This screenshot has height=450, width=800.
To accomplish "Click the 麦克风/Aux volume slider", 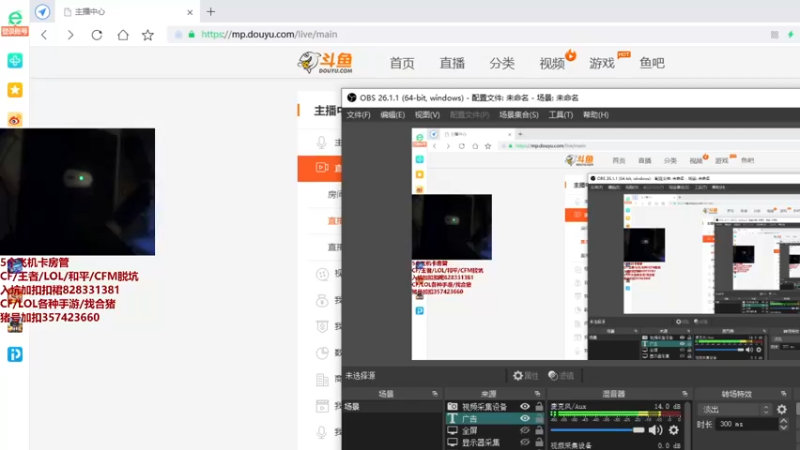I will pyautogui.click(x=597, y=430).
